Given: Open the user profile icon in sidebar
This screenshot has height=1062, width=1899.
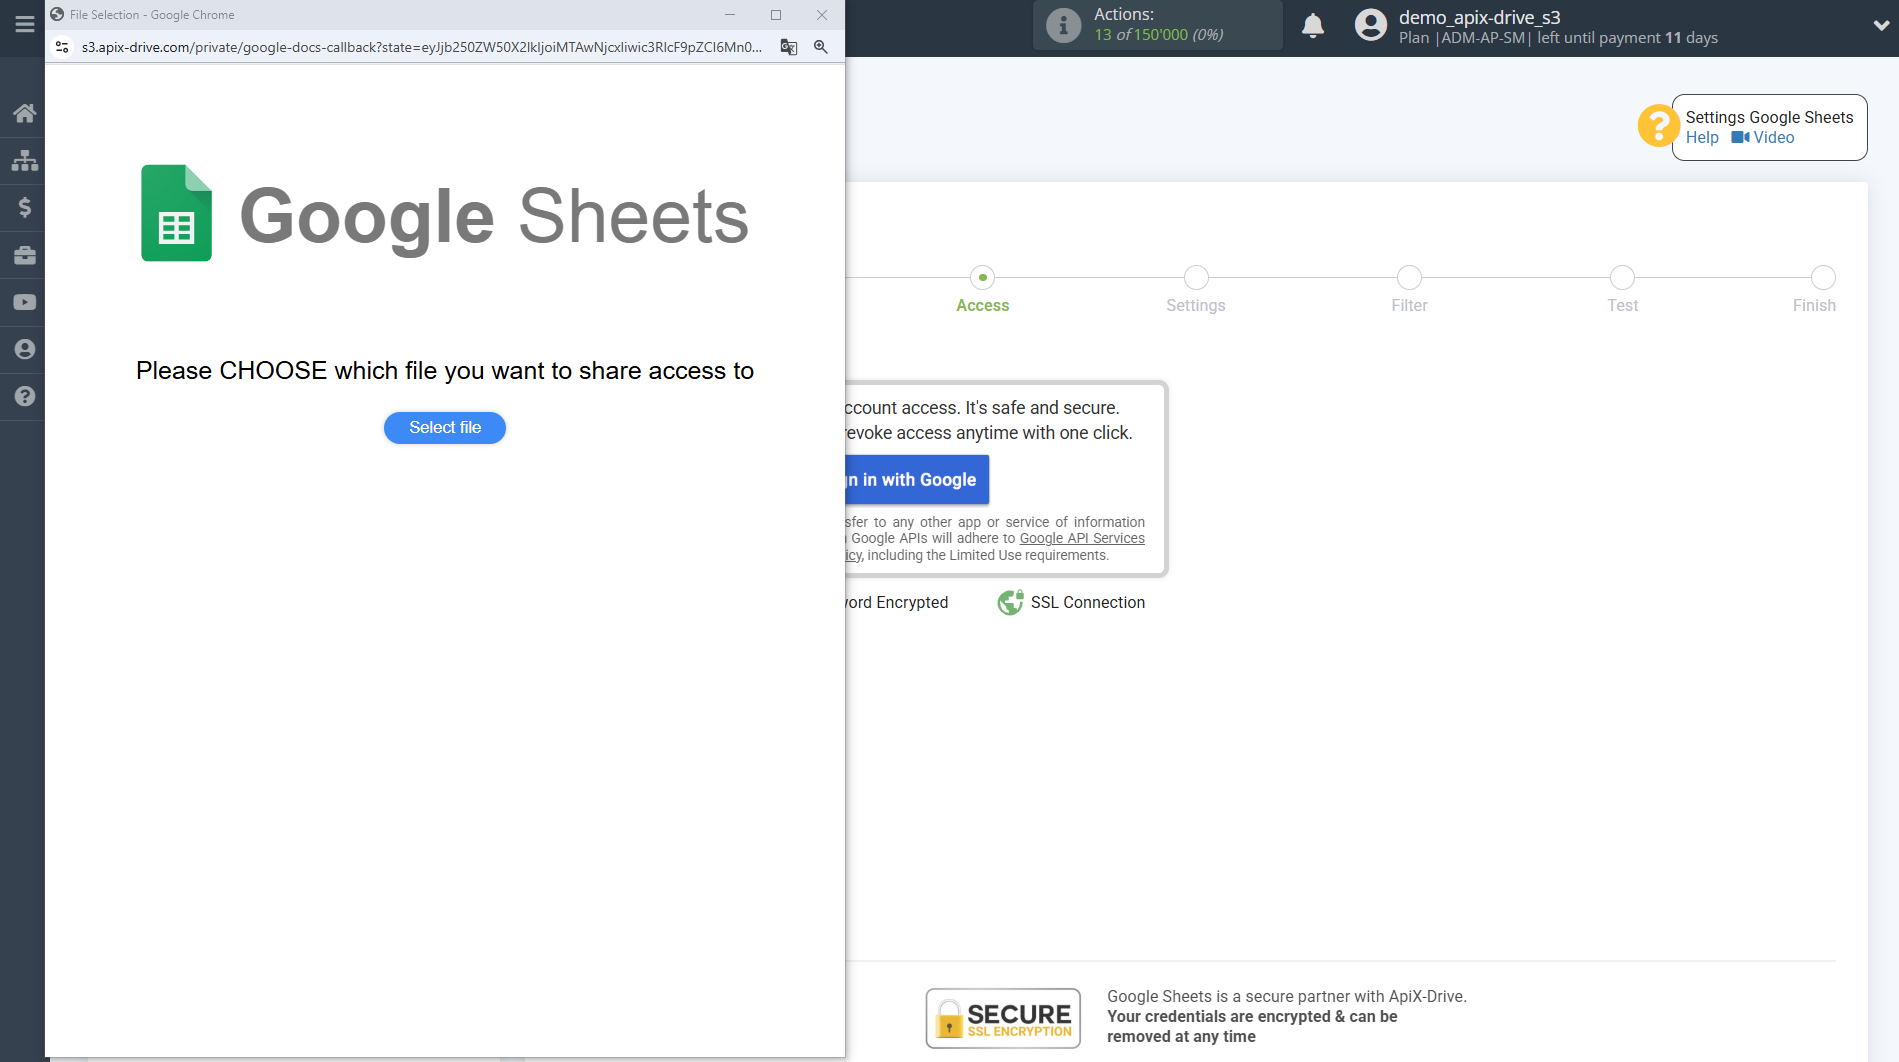Looking at the screenshot, I should pyautogui.click(x=24, y=349).
